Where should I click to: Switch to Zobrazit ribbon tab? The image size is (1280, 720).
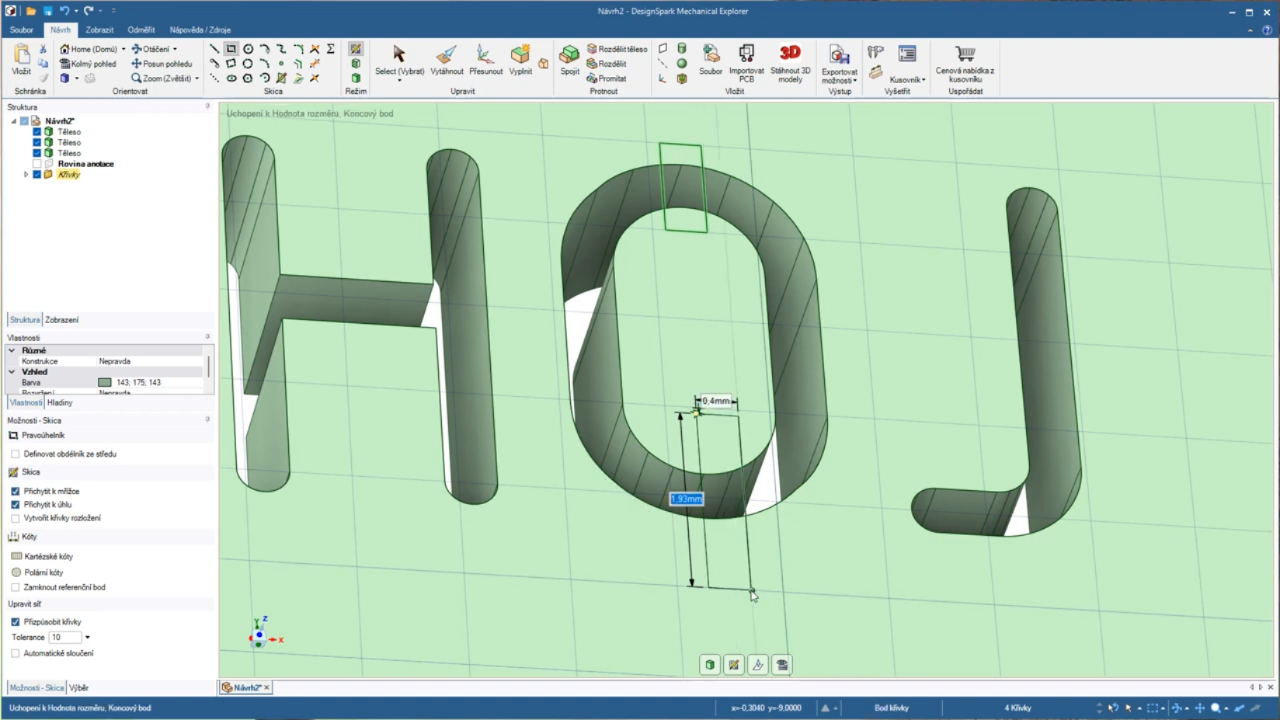click(x=99, y=30)
